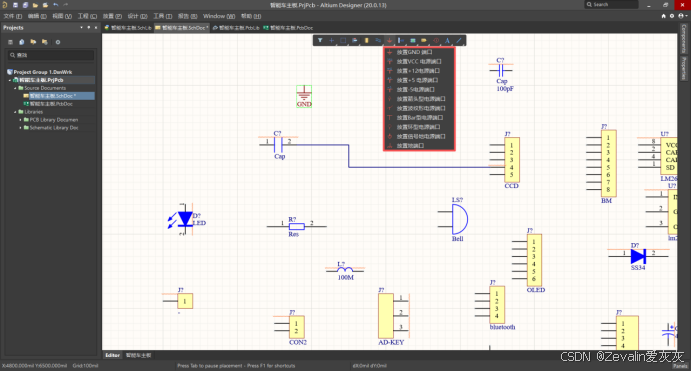Open the 文件 (F) menu
The width and height of the screenshot is (692, 371).
coord(12,16)
